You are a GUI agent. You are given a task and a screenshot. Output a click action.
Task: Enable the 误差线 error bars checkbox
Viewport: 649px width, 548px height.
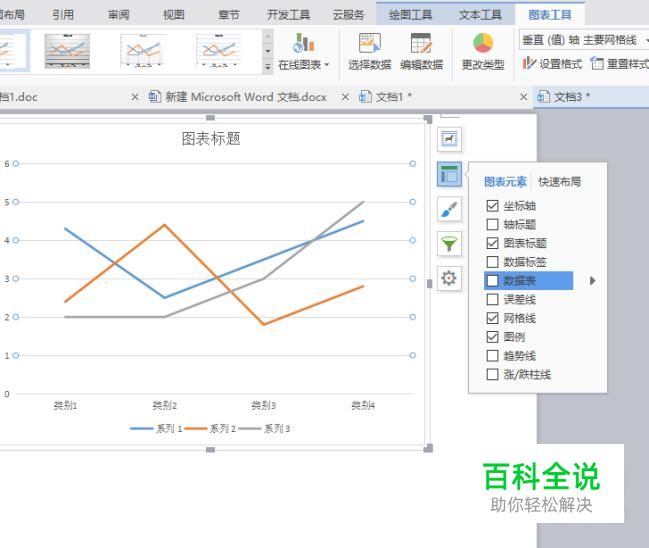pyautogui.click(x=492, y=299)
